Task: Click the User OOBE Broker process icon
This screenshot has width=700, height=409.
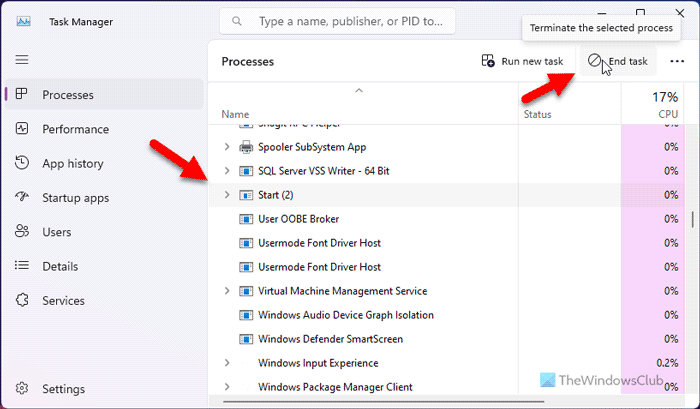Action: pyautogui.click(x=247, y=219)
